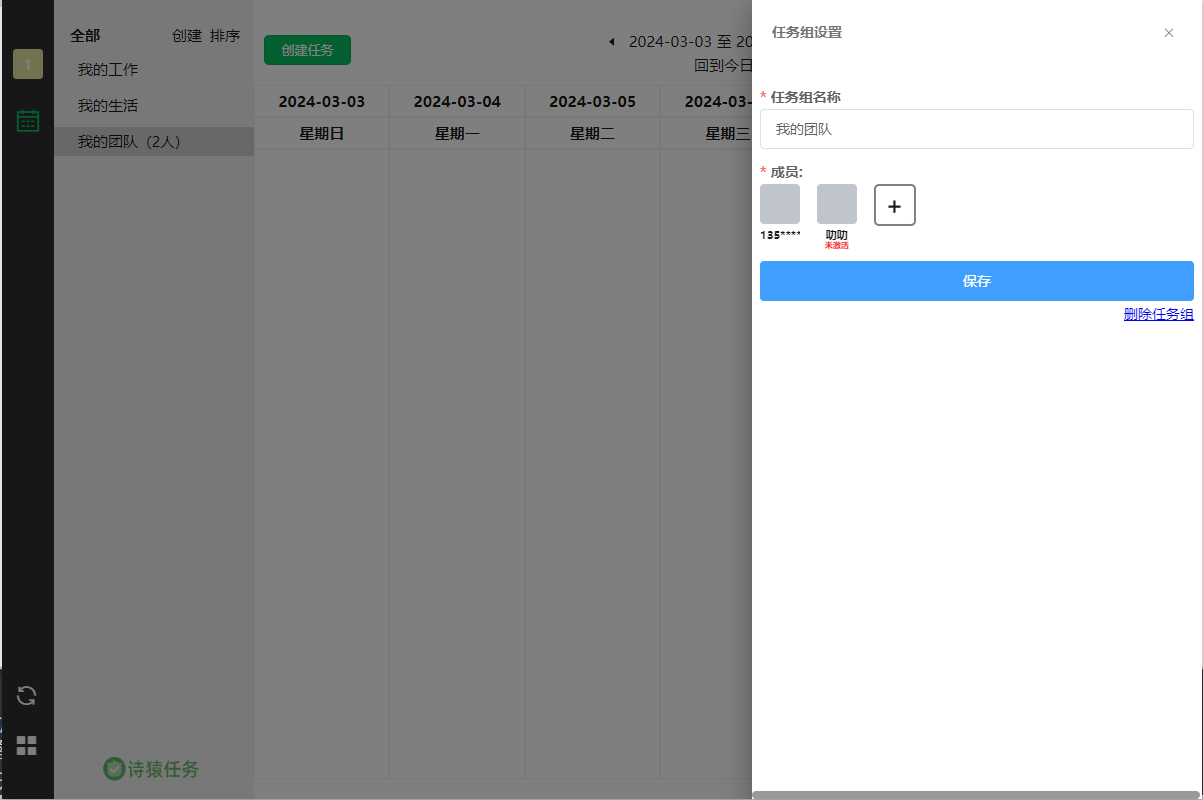This screenshot has height=800, width=1203.
Task: Click the yellow number 1 badge
Action: pos(28,64)
